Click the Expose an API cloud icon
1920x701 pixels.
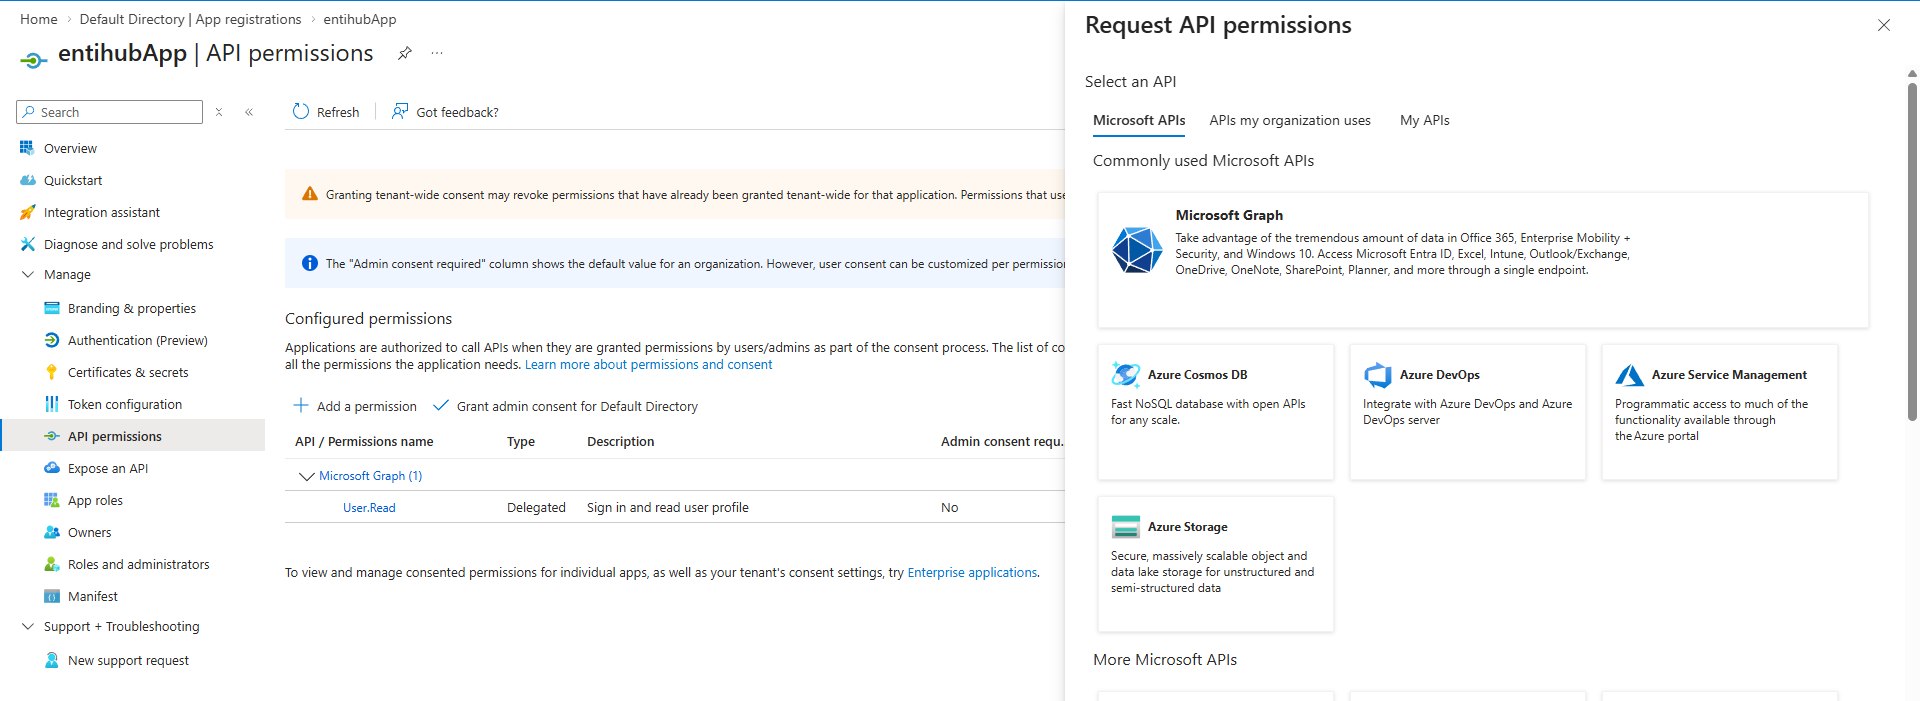[x=52, y=468]
